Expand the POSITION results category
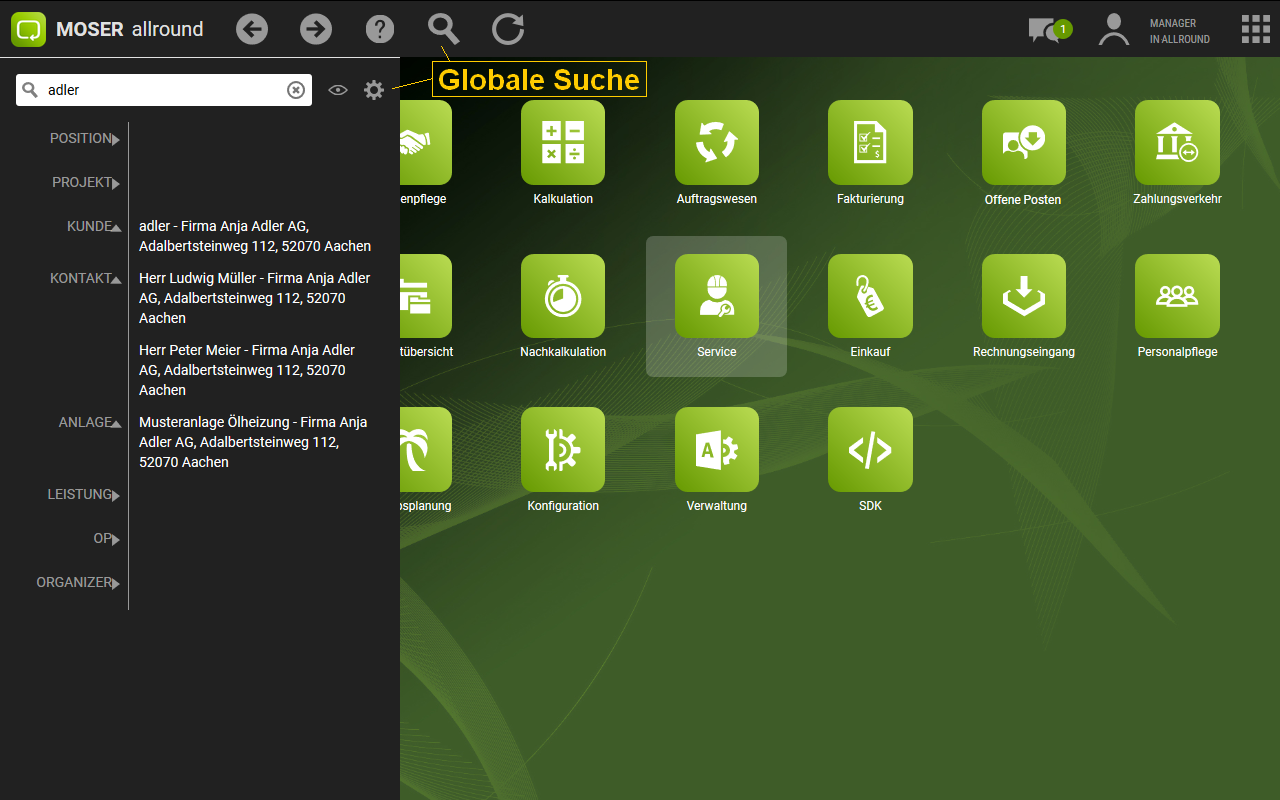Screen dimensions: 1280x800 pos(85,139)
